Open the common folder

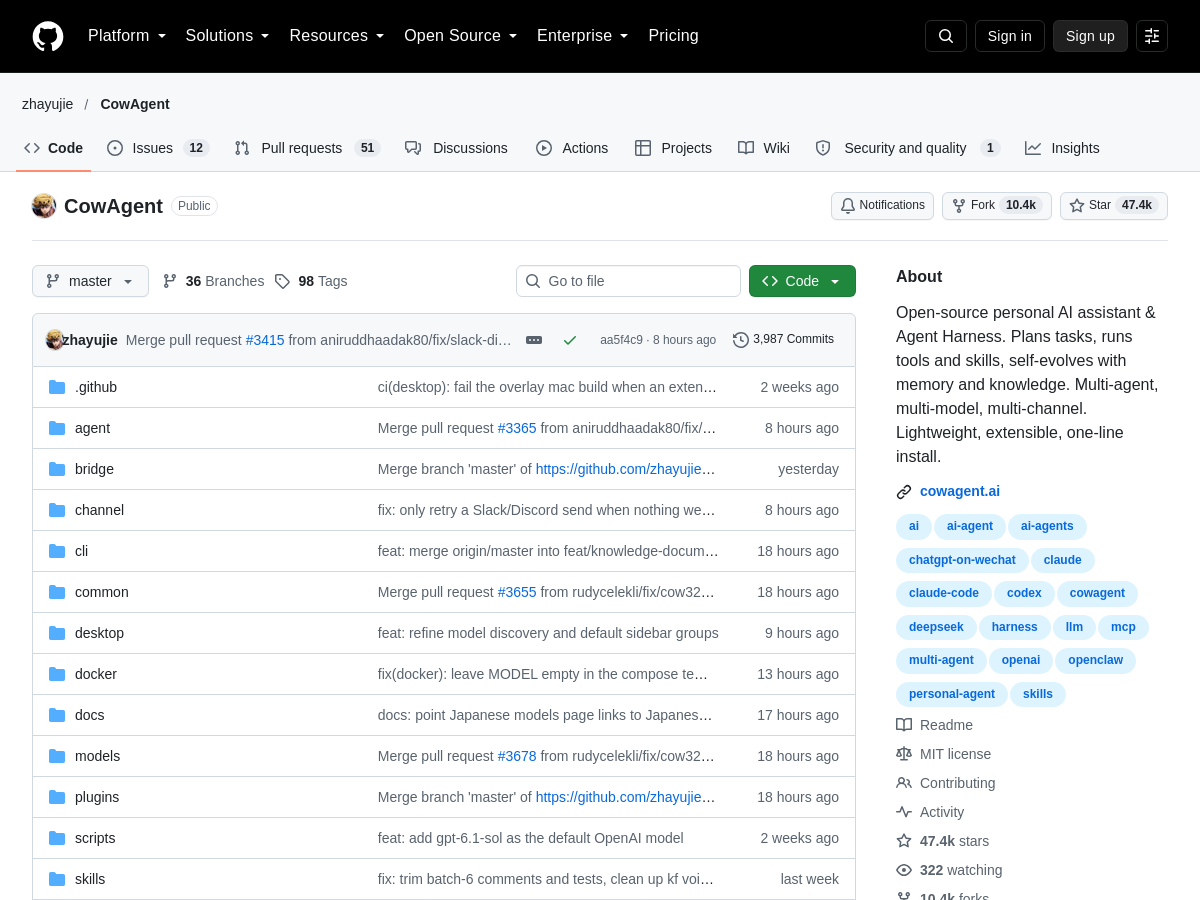[x=102, y=592]
